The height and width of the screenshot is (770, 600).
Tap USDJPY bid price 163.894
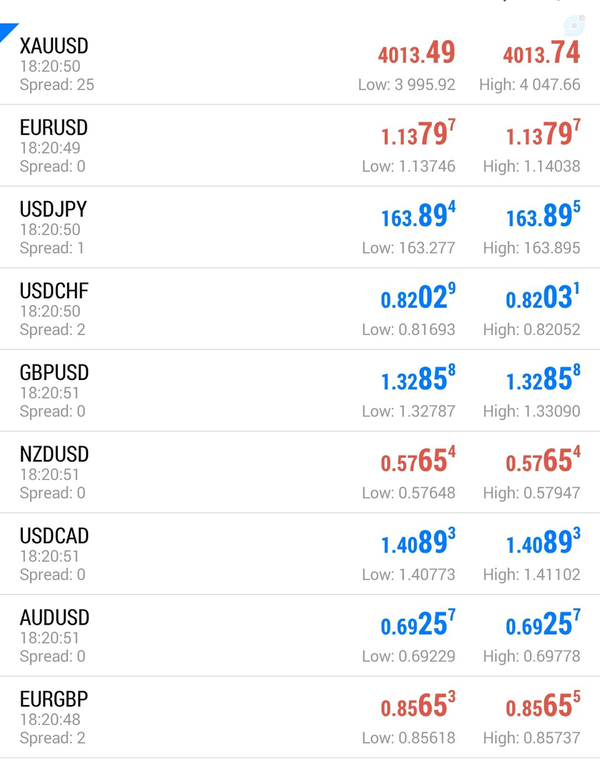pyautogui.click(x=418, y=215)
